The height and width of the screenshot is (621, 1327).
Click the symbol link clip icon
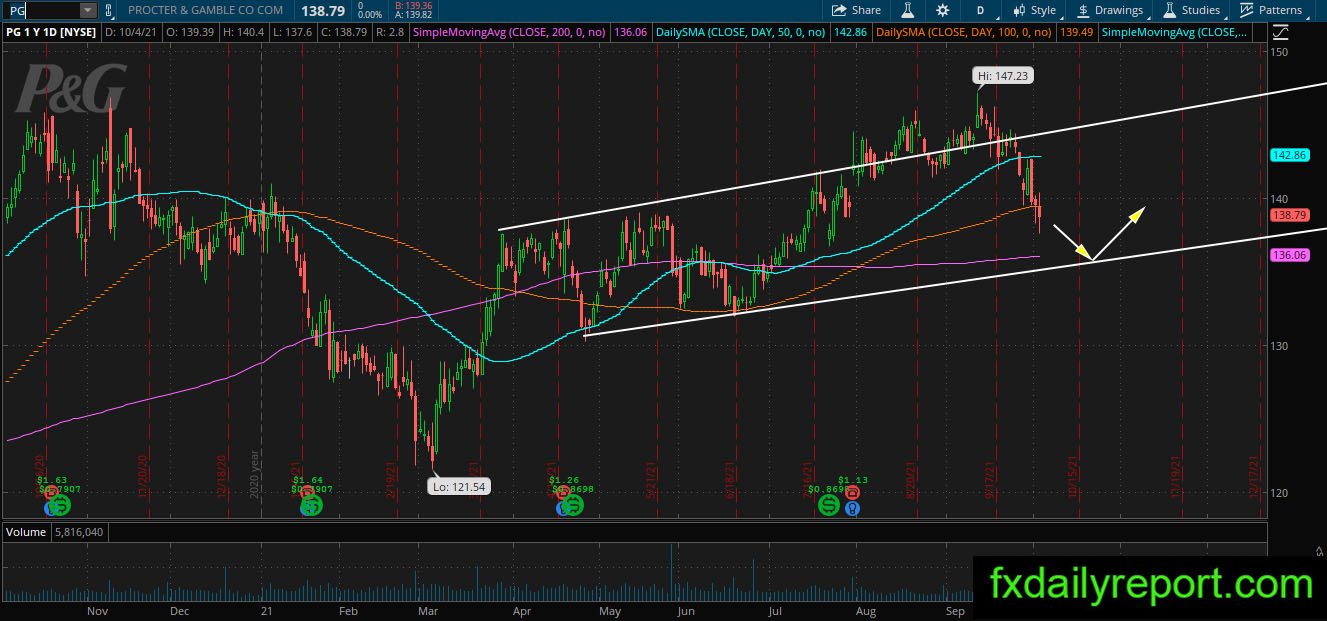tap(109, 10)
